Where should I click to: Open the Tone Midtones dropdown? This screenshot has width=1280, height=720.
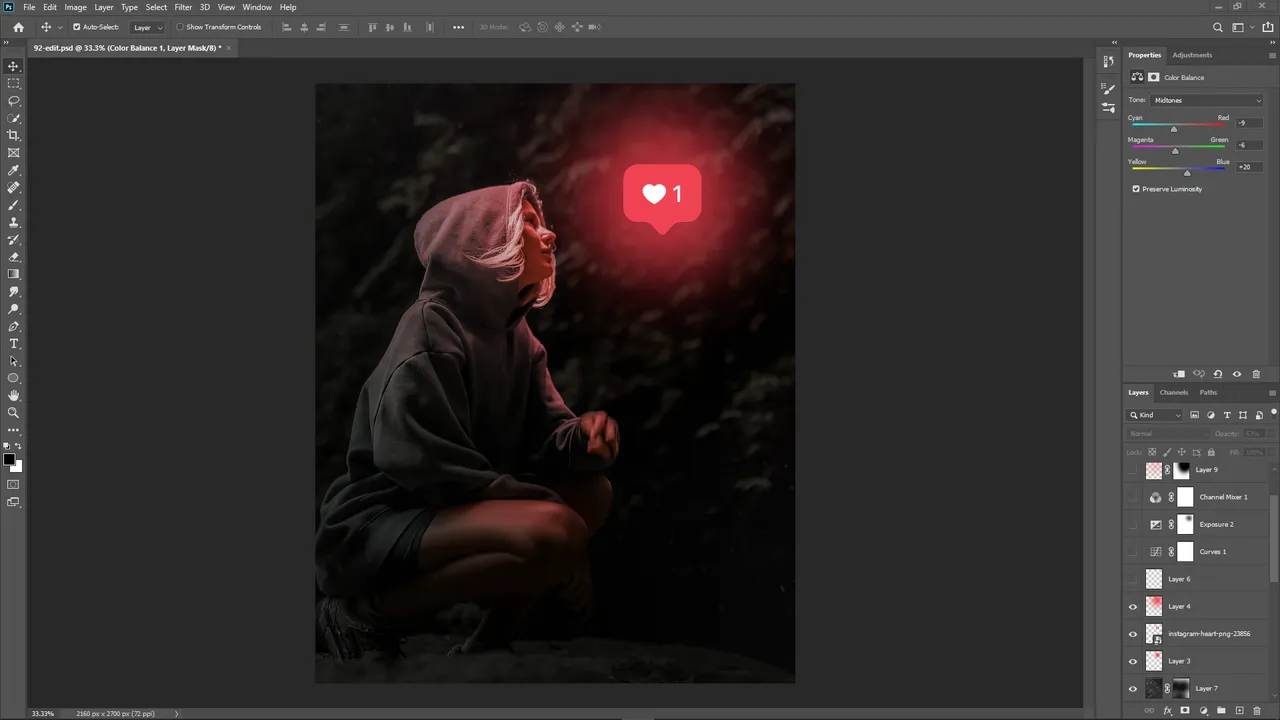click(x=1207, y=100)
